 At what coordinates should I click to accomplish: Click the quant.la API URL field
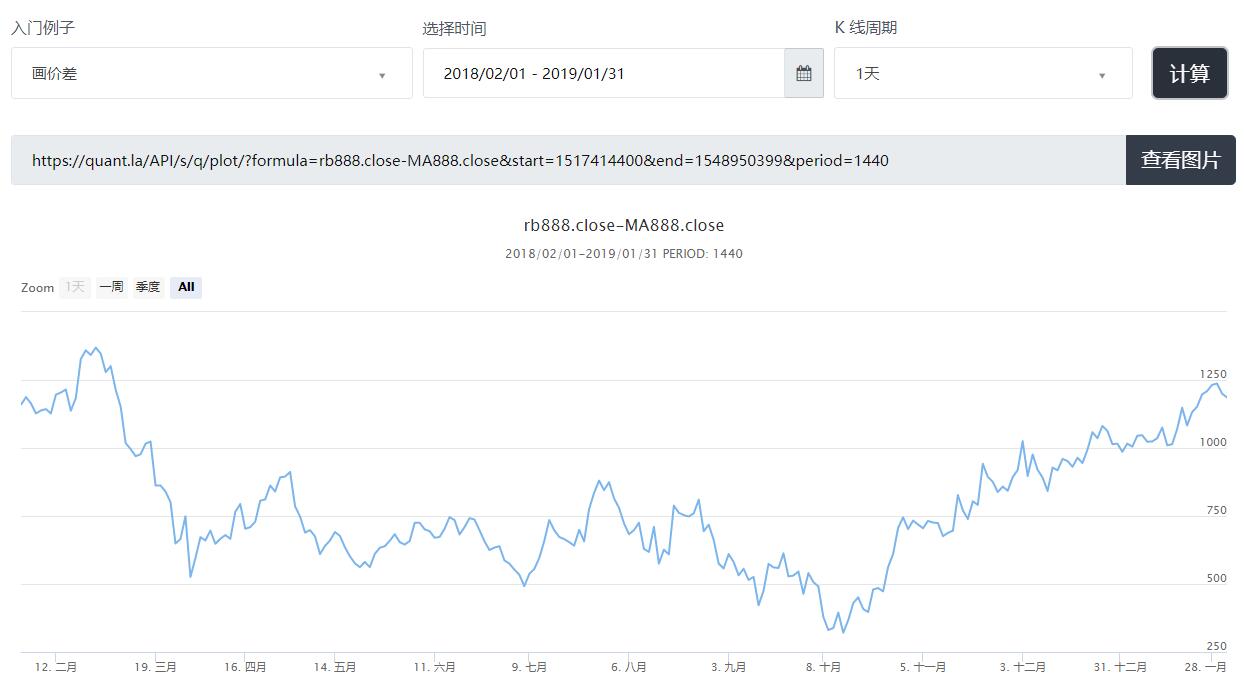(x=567, y=160)
